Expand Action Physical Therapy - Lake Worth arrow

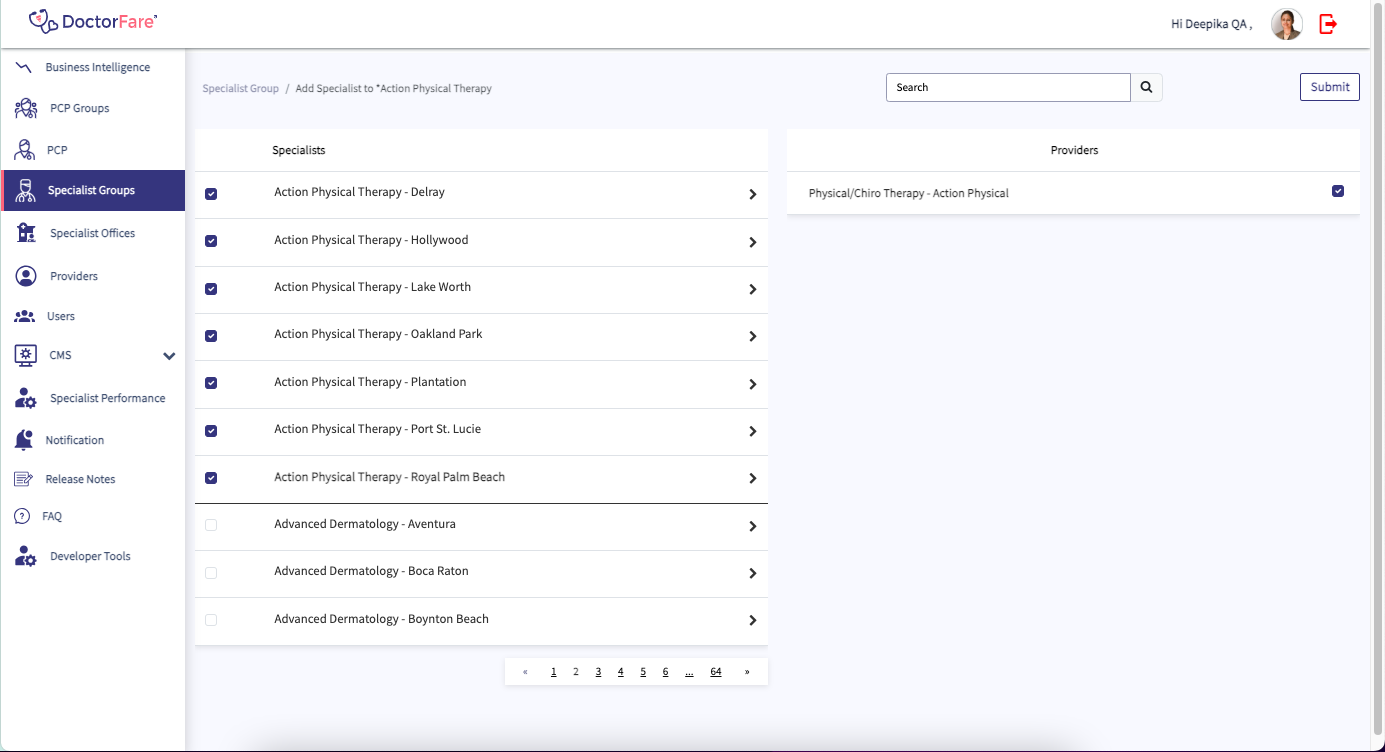click(x=753, y=289)
